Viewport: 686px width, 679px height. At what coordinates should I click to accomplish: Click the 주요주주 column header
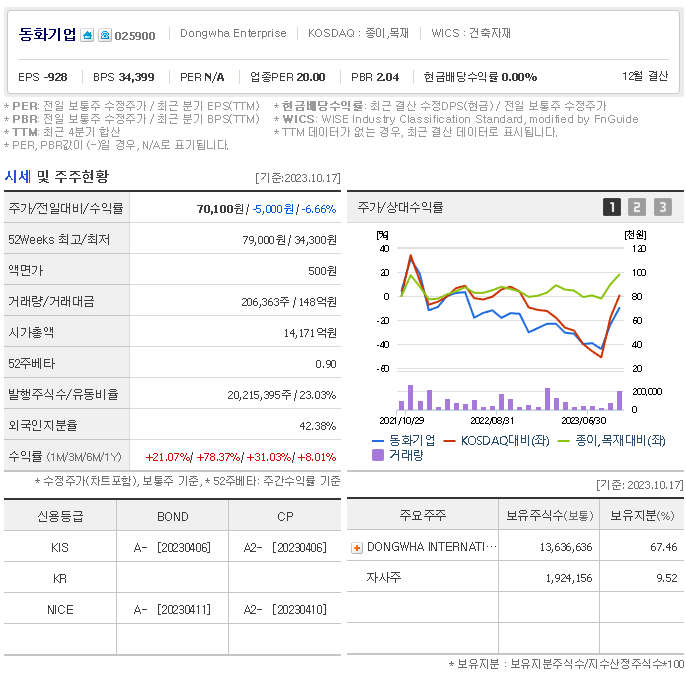[x=422, y=515]
